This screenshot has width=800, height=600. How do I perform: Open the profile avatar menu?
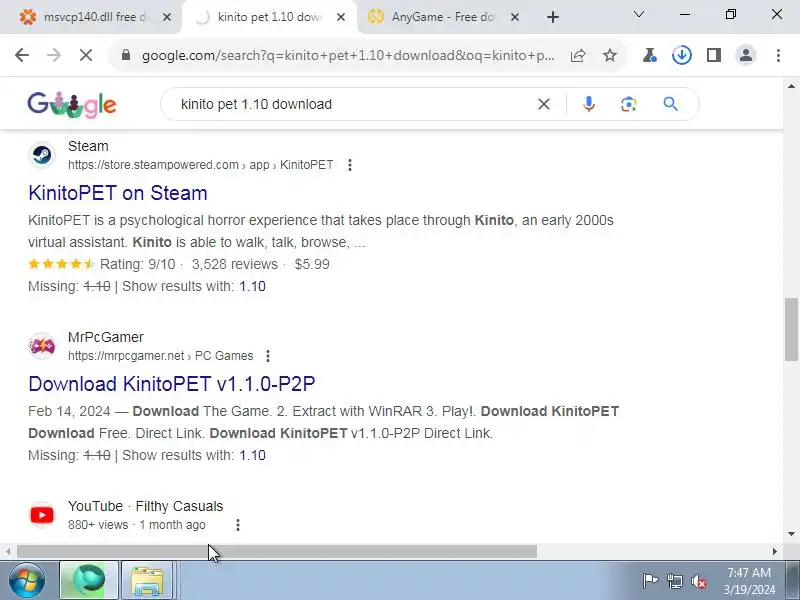click(746, 55)
